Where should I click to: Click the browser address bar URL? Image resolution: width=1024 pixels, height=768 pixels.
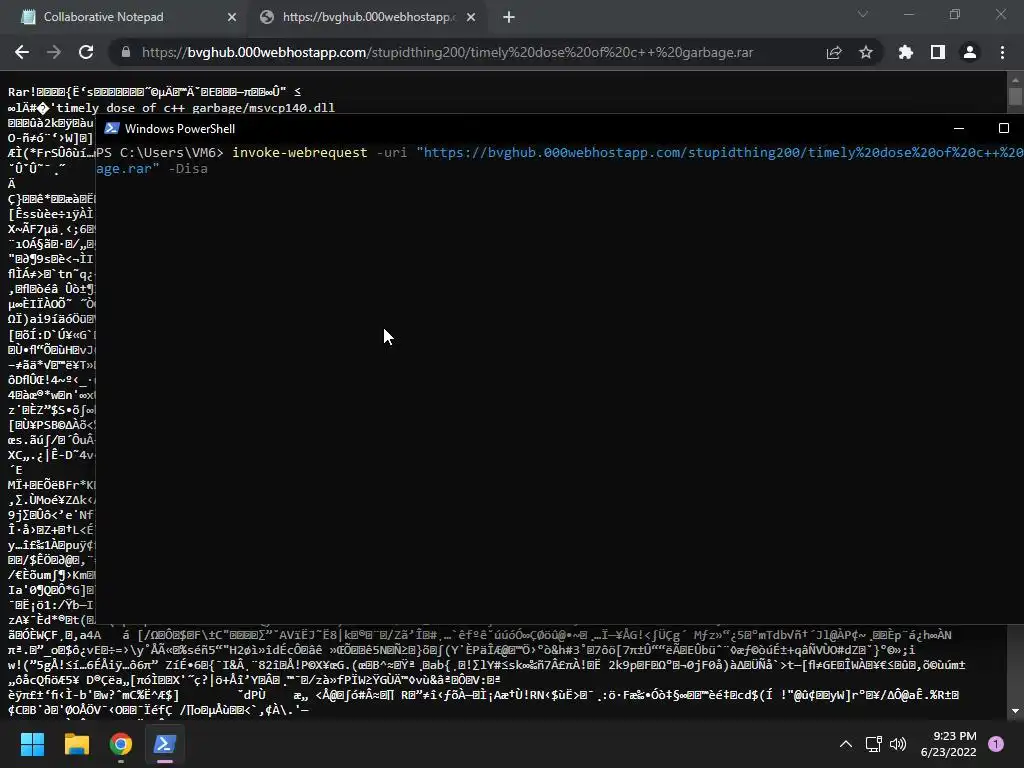pyautogui.click(x=447, y=52)
